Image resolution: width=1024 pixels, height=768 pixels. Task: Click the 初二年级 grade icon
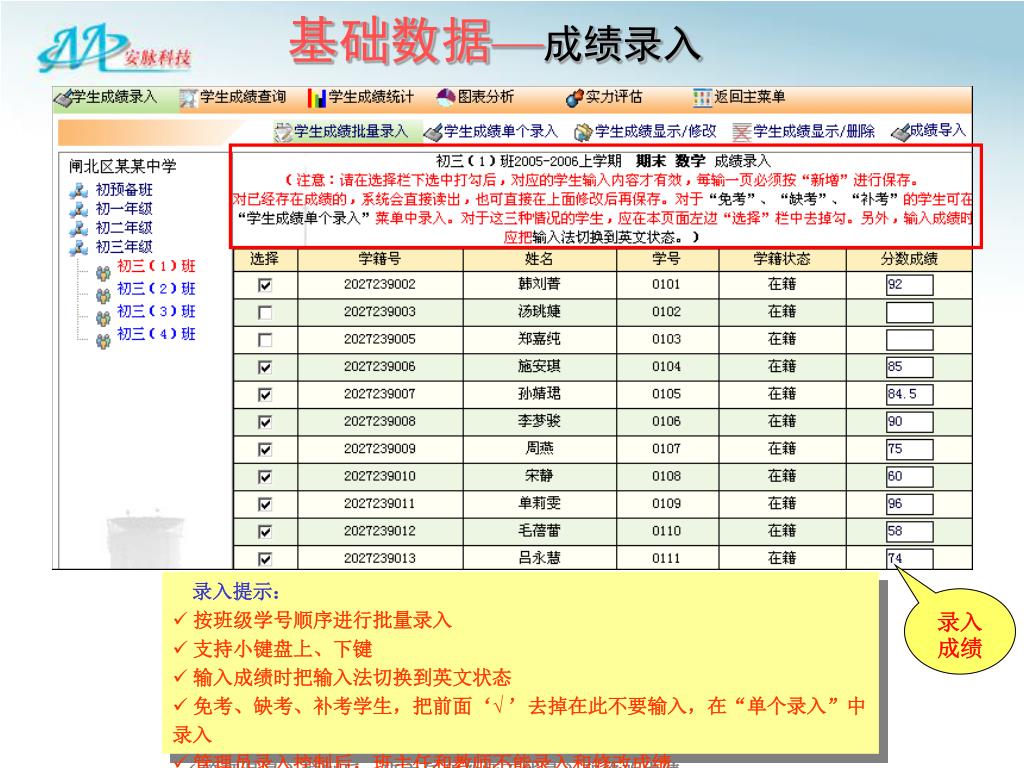click(79, 228)
